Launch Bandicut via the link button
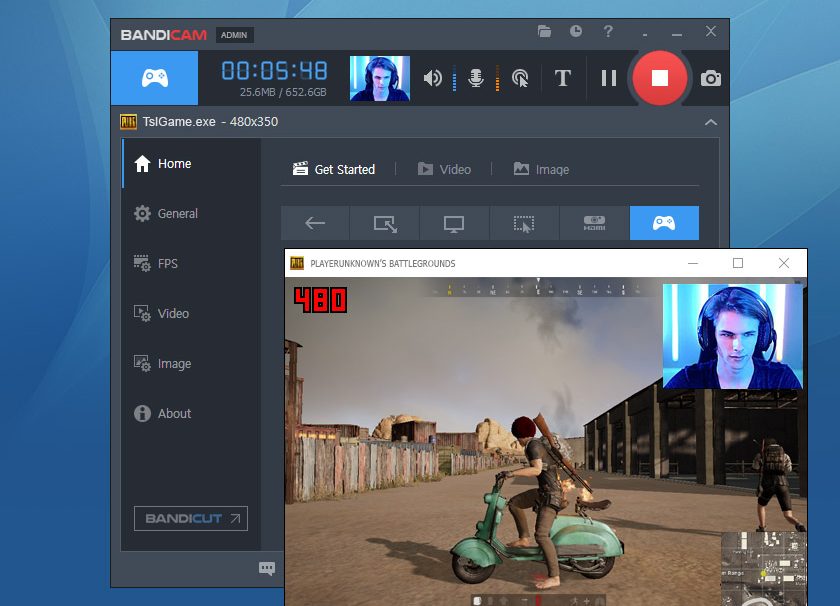840x606 pixels. pos(191,519)
